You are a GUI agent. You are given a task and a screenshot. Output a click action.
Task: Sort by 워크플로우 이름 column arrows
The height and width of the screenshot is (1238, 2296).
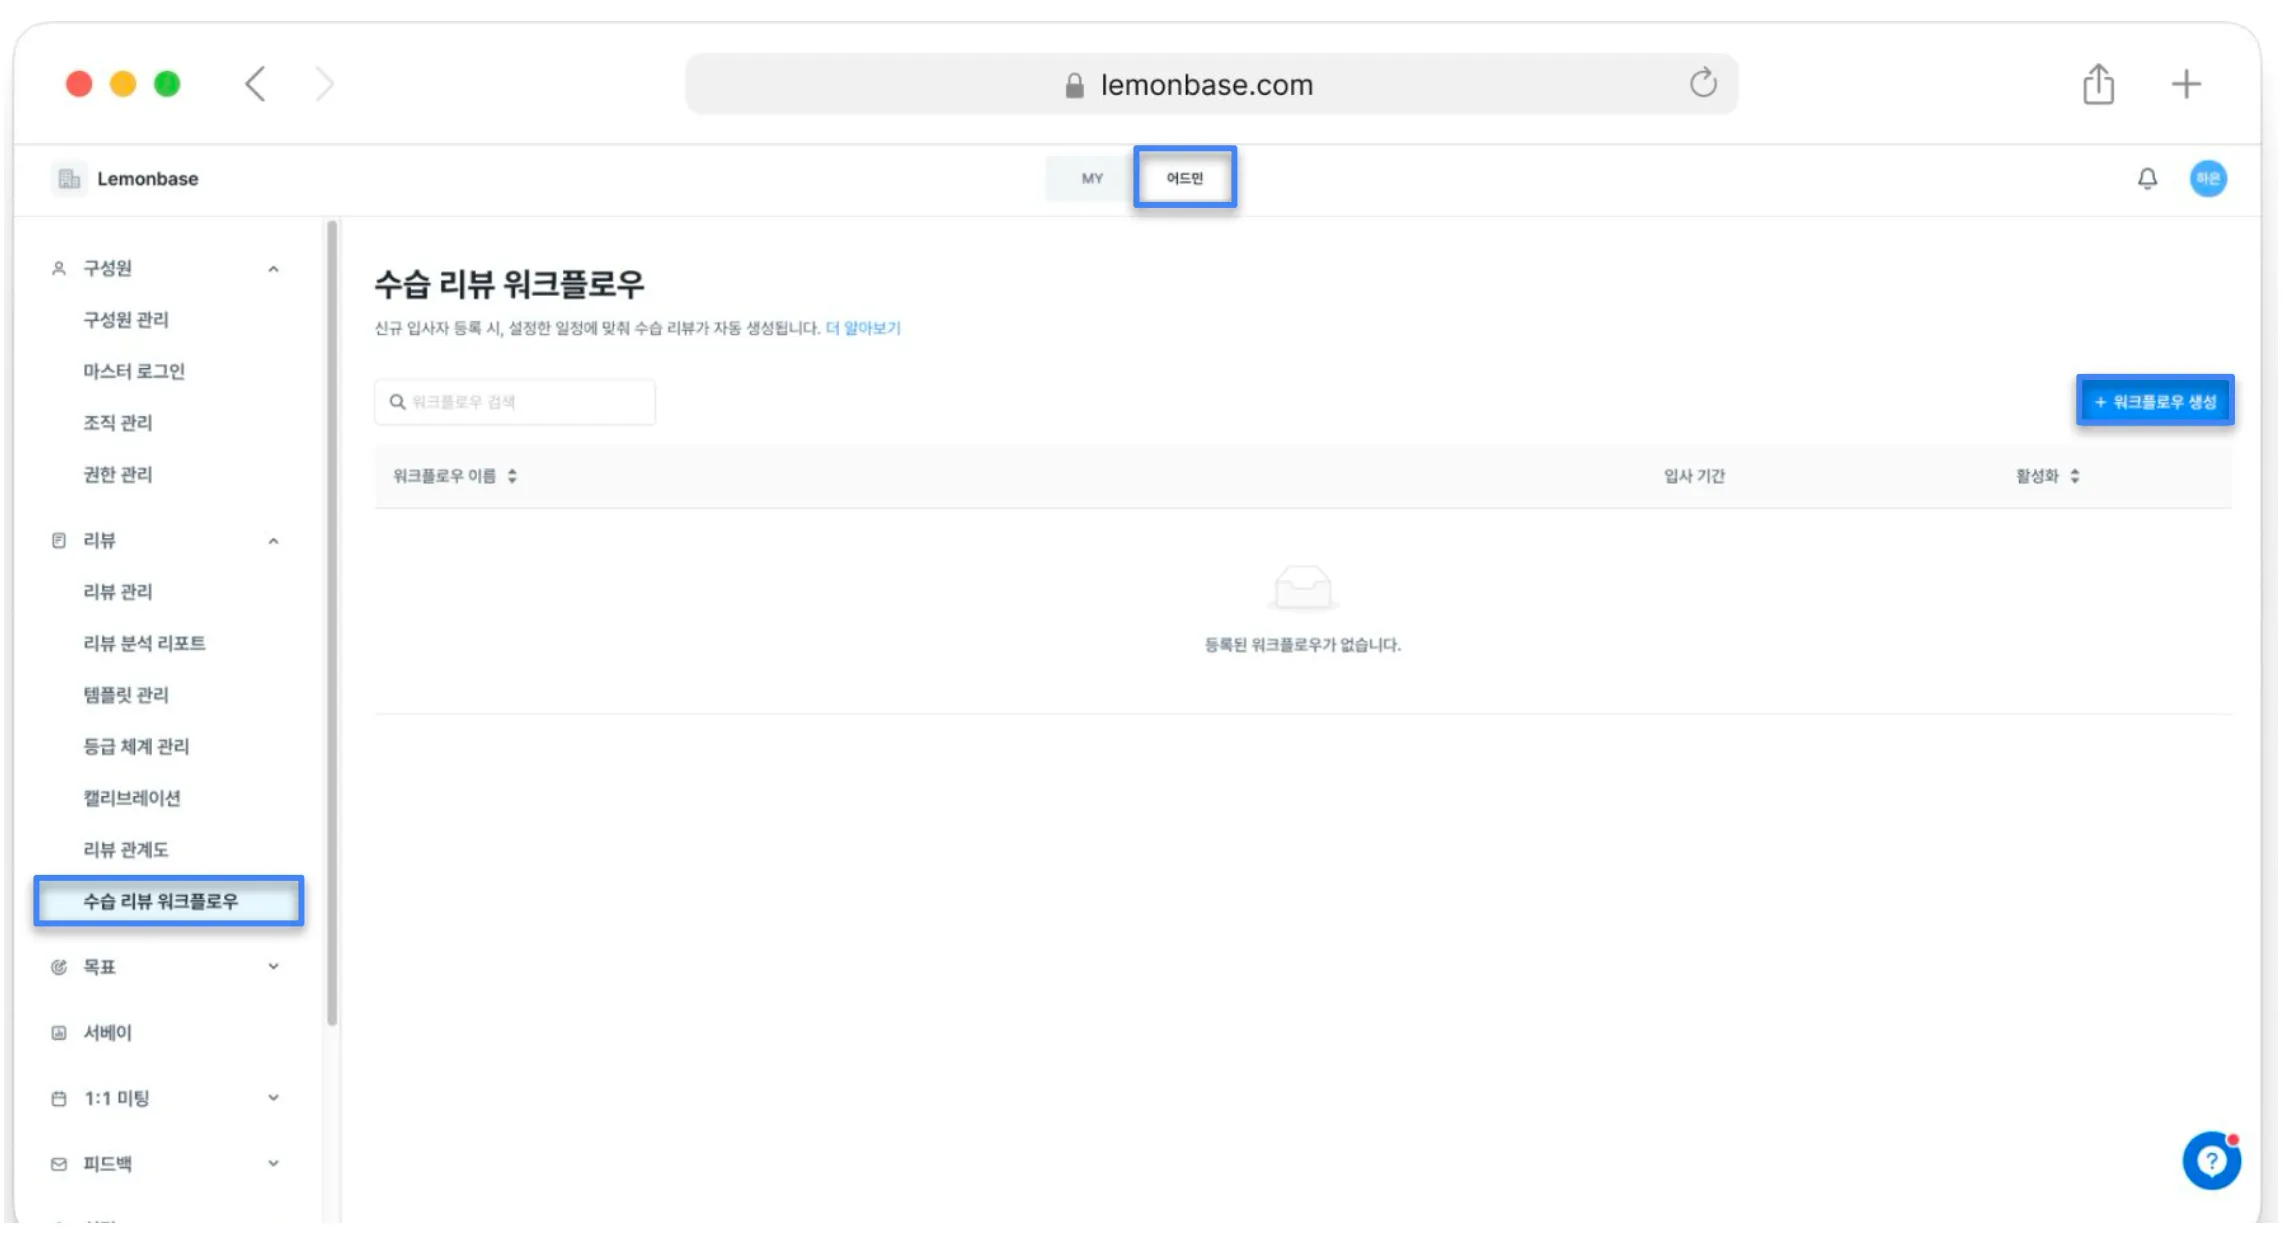(512, 476)
